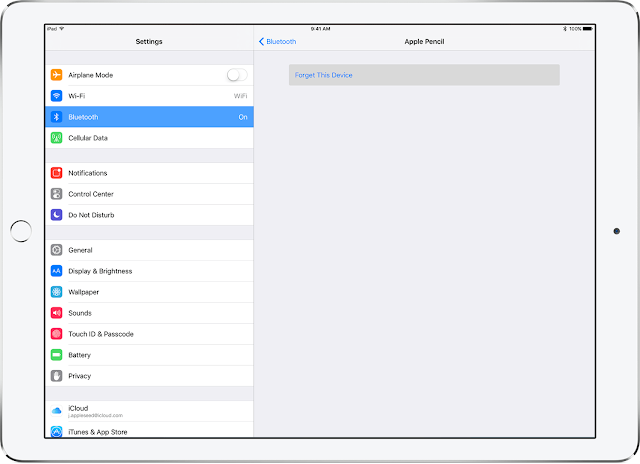Image resolution: width=640 pixels, height=464 pixels.
Task: Open Control Center settings
Action: (149, 194)
